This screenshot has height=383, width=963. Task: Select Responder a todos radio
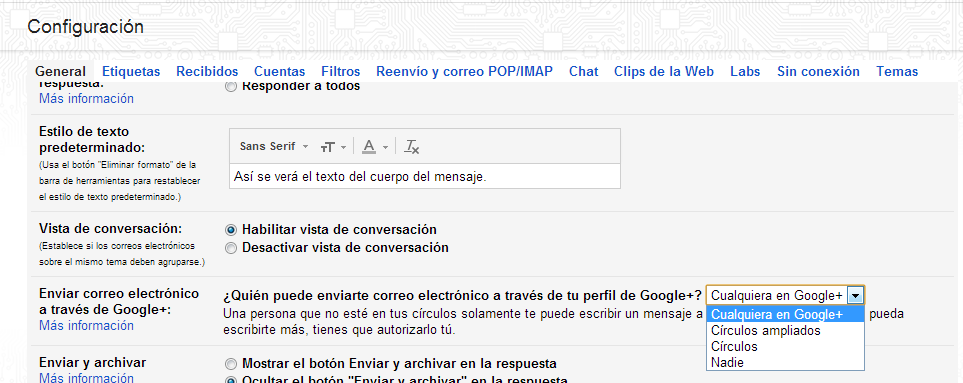tap(230, 87)
